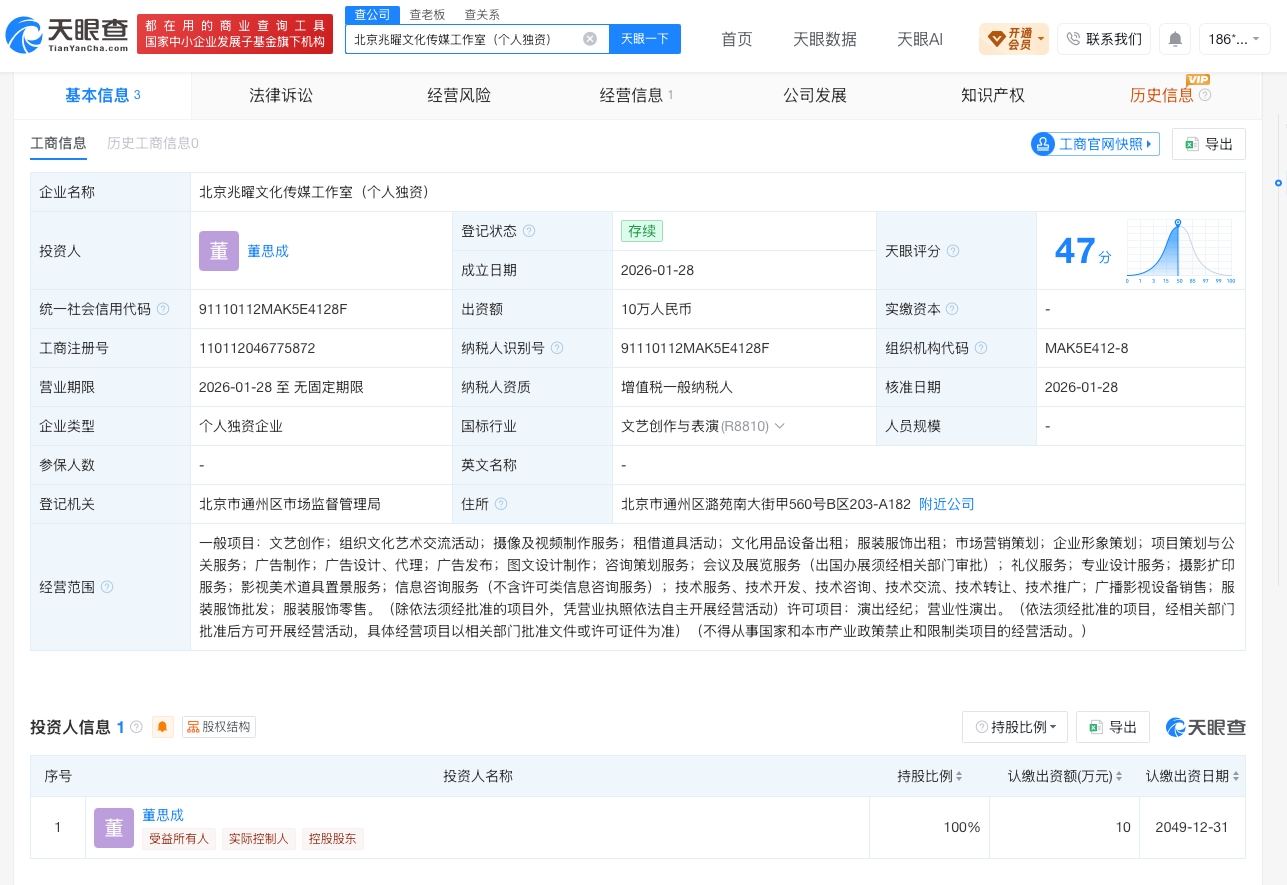Sort table by 认缴出资额 column
The image size is (1287, 885).
click(x=1065, y=776)
